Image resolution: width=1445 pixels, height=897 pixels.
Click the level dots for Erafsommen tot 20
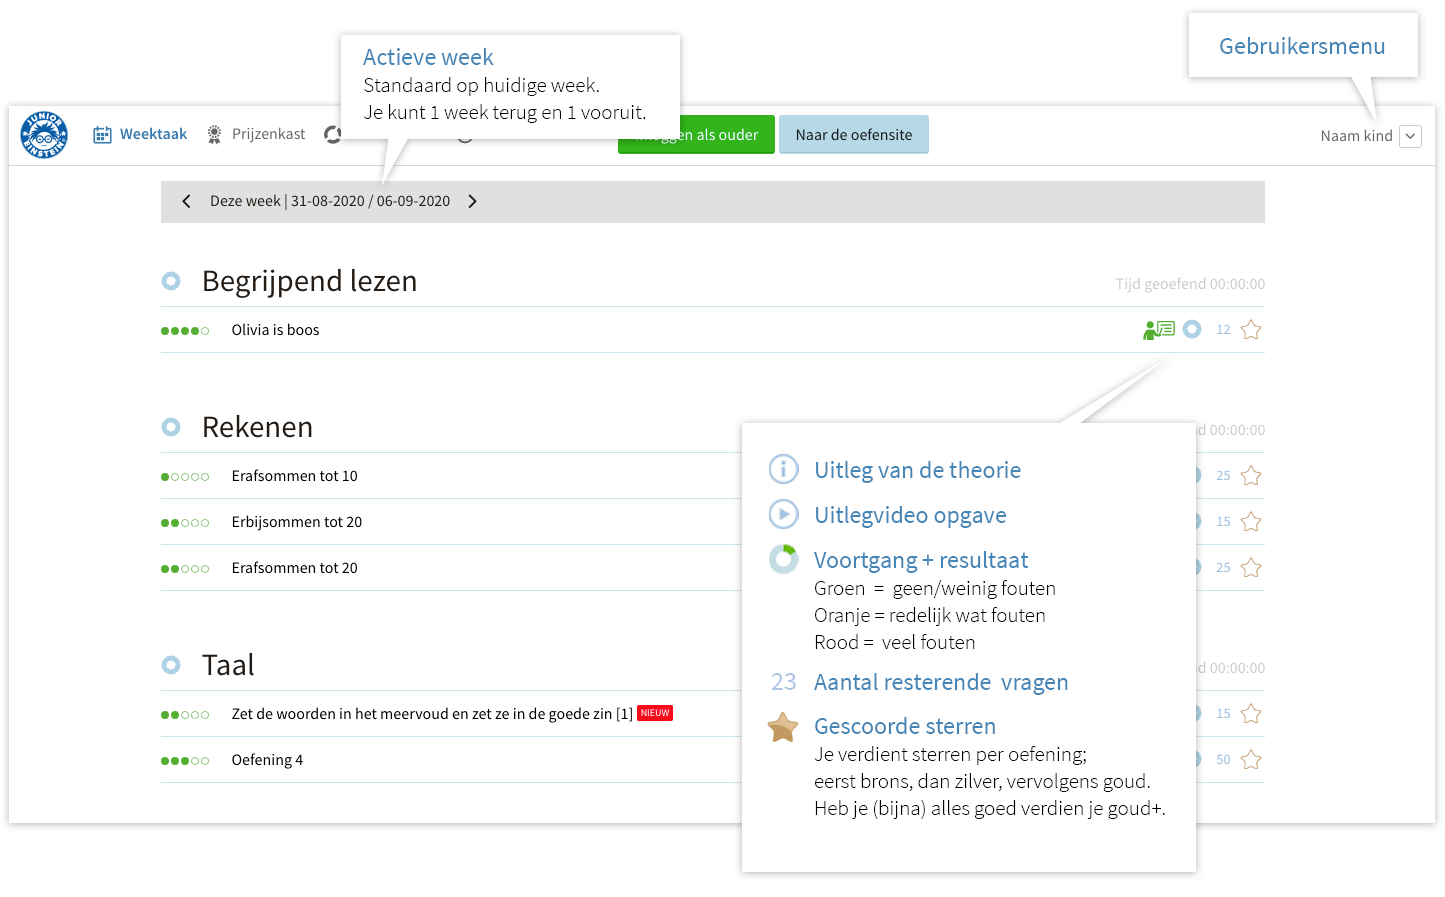[185, 569]
